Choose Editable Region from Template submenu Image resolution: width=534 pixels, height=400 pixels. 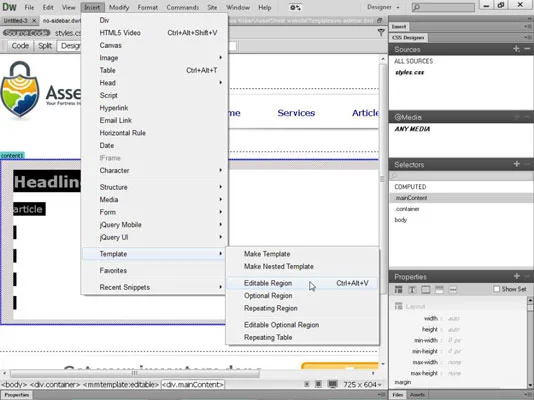302,283
